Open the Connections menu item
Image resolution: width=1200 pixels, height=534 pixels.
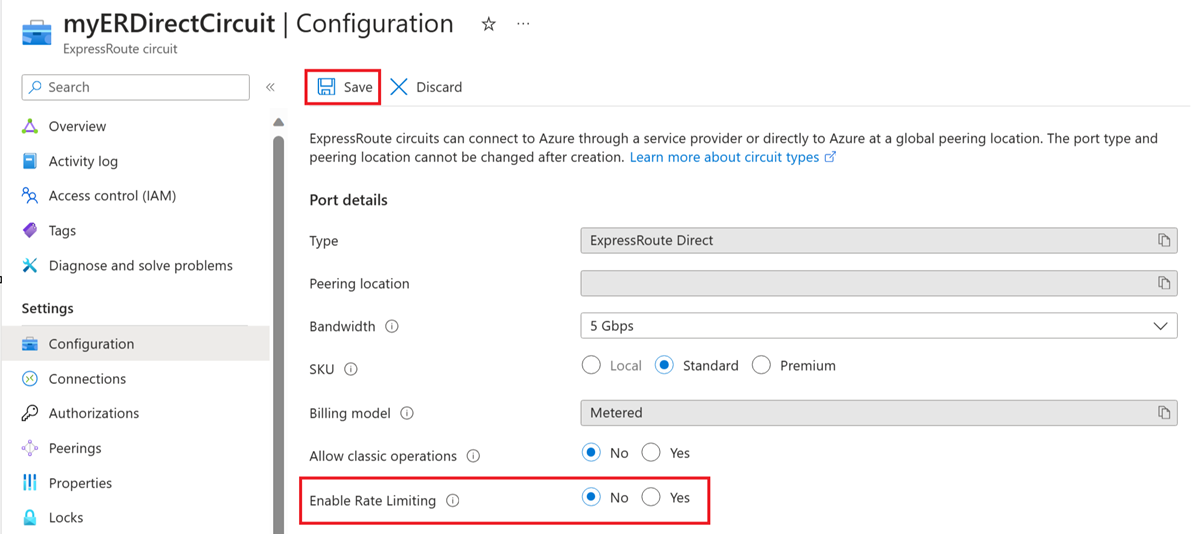pyautogui.click(x=87, y=379)
